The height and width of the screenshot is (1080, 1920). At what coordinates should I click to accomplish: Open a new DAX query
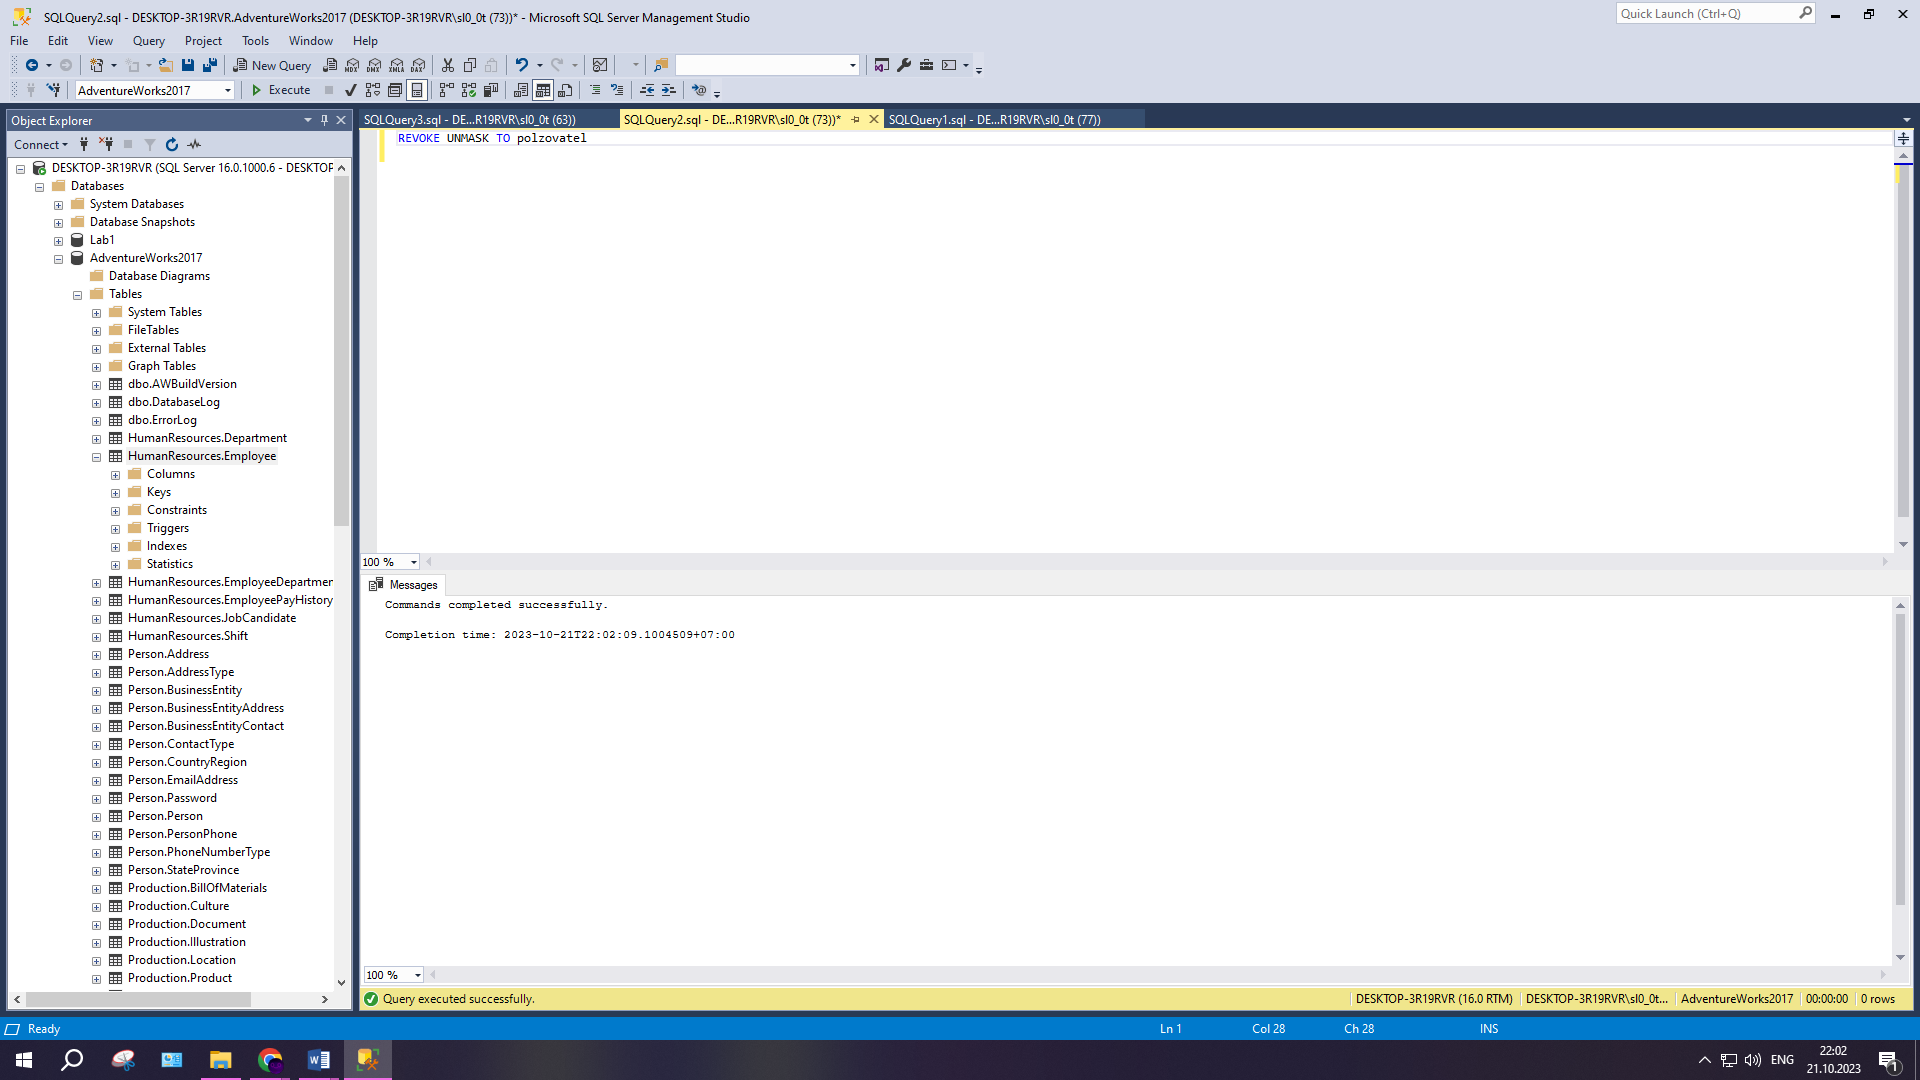(x=418, y=65)
